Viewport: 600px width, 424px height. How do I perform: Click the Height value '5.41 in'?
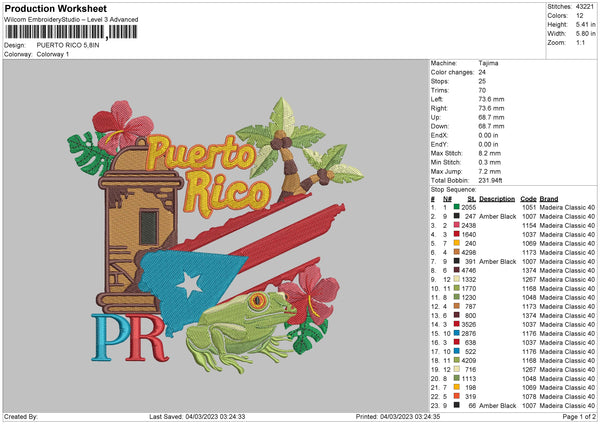[x=585, y=24]
